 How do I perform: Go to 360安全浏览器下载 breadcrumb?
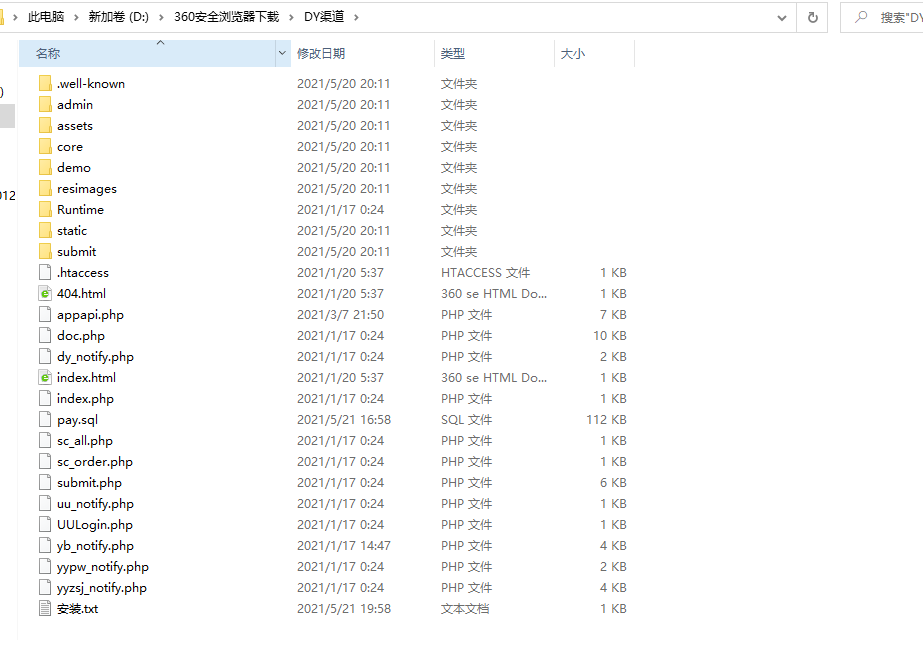(x=227, y=17)
